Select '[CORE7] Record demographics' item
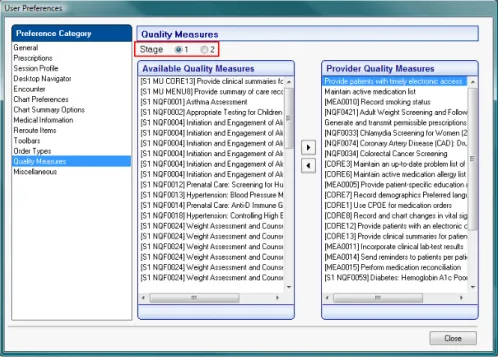 [x=396, y=195]
